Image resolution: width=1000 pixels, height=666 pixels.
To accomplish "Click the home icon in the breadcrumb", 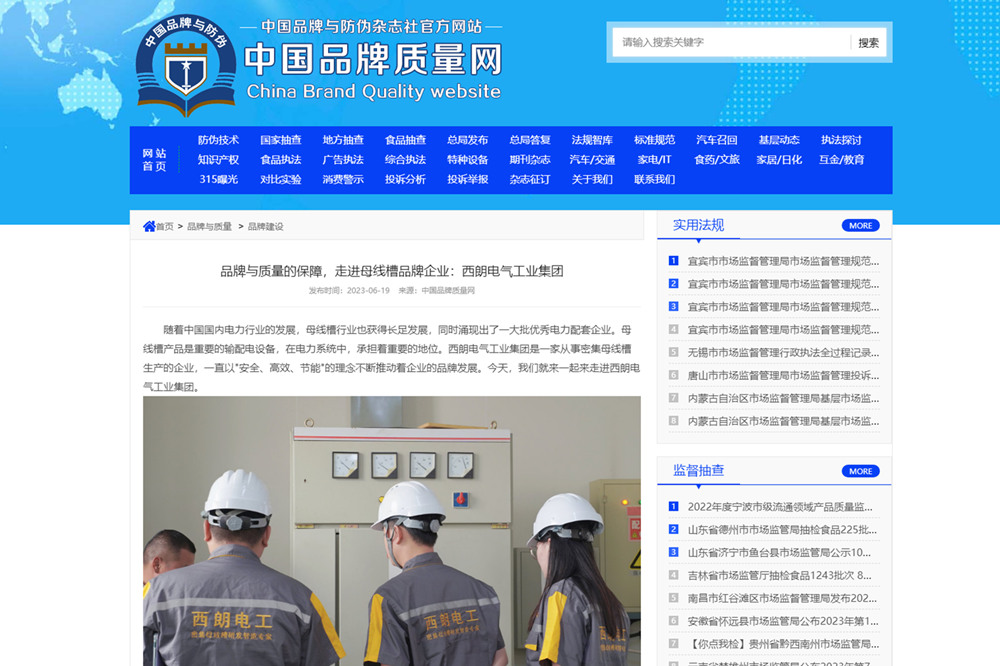I will (149, 226).
